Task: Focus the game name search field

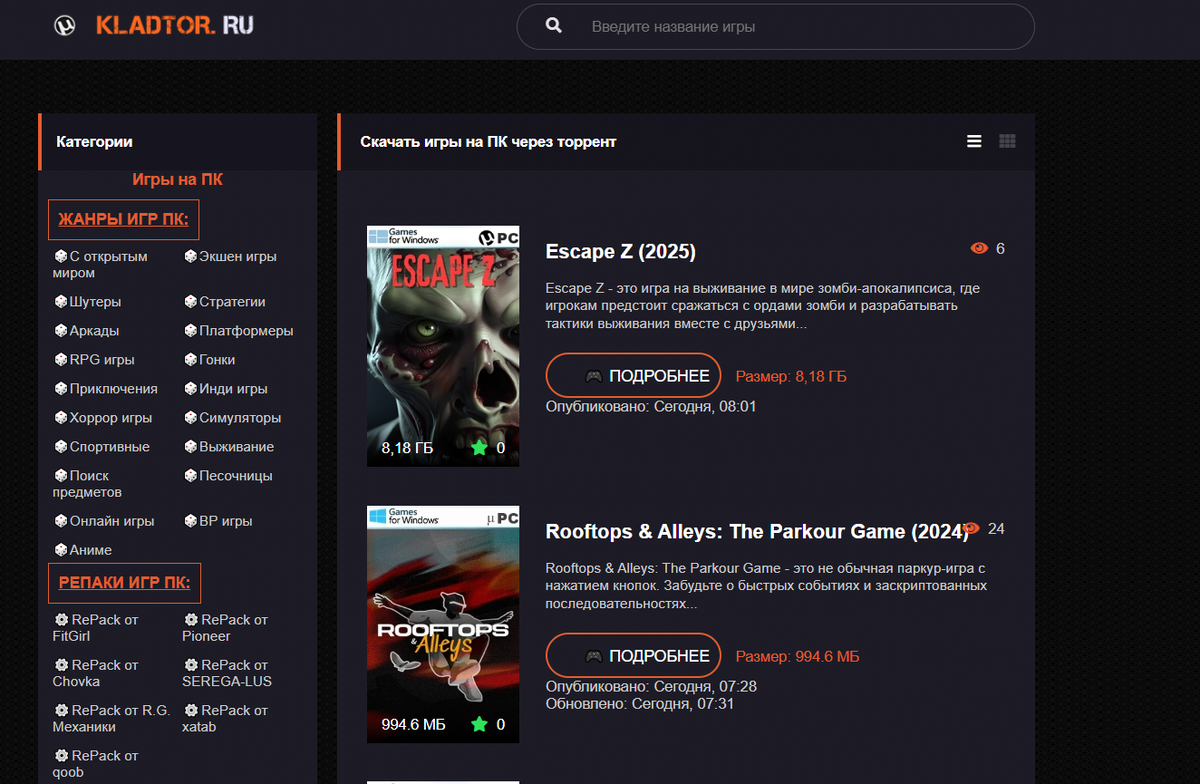Action: tap(775, 27)
